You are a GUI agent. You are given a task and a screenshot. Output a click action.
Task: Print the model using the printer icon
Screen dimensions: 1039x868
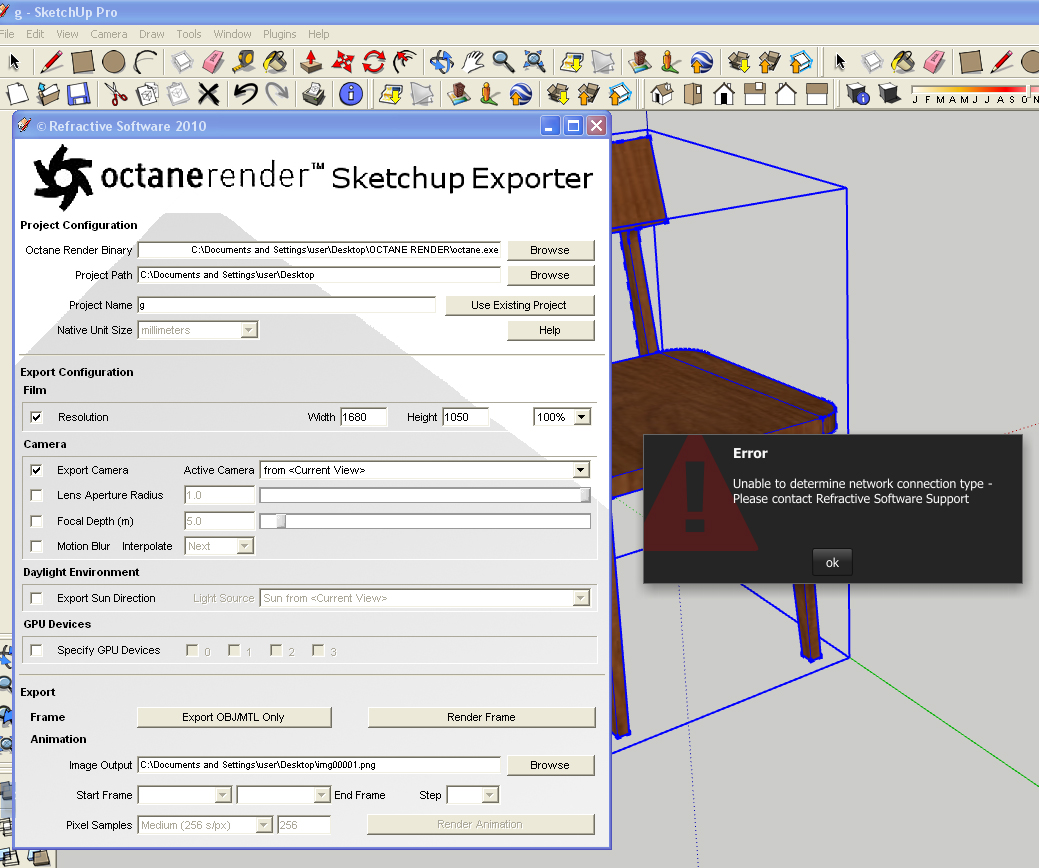(x=313, y=93)
